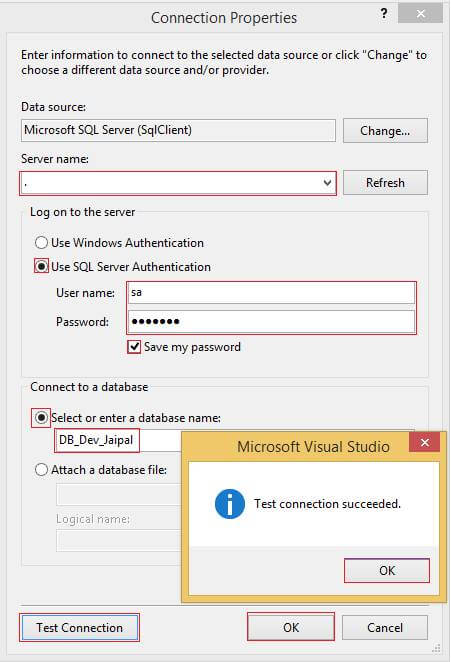The width and height of the screenshot is (451, 662).
Task: Click into the Password field
Action: click(x=272, y=322)
